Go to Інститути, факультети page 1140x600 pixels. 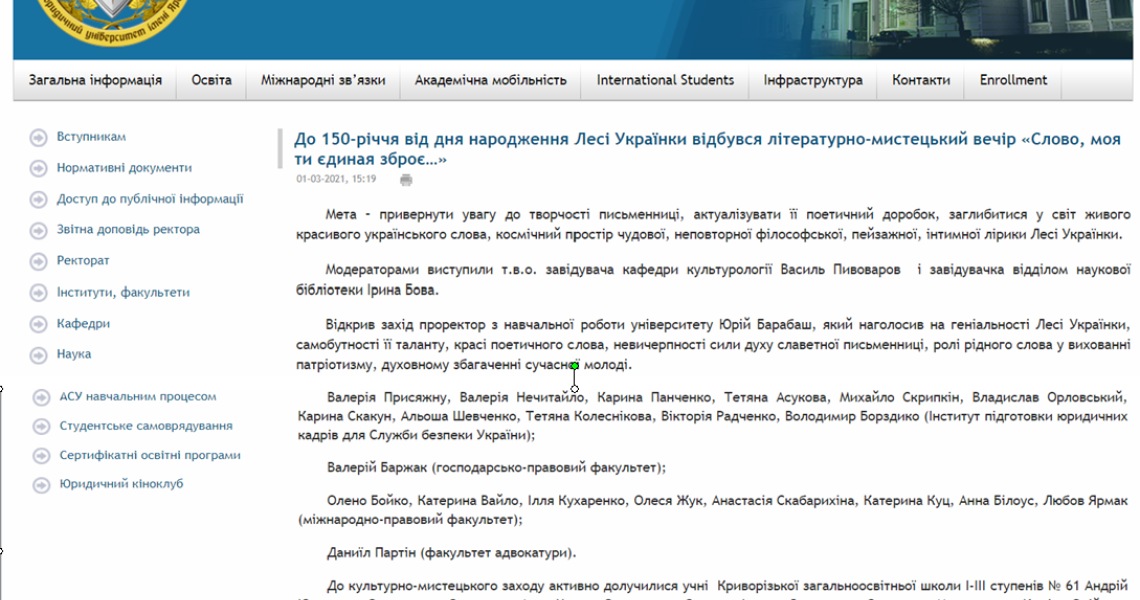point(123,292)
